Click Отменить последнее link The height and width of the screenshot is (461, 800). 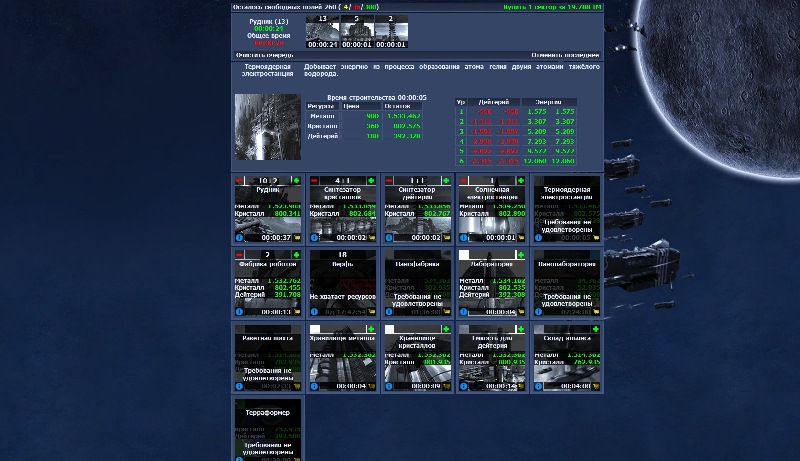[x=567, y=56]
